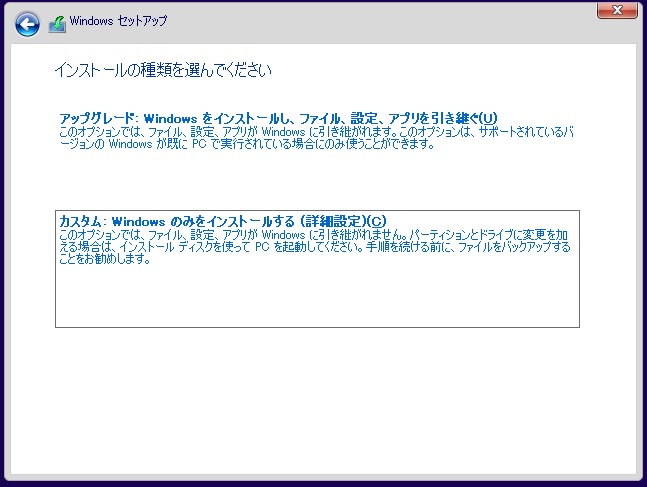Image resolution: width=647 pixels, height=487 pixels.
Task: Click the Windows Setup icon in title bar
Action: pyautogui.click(x=57, y=24)
